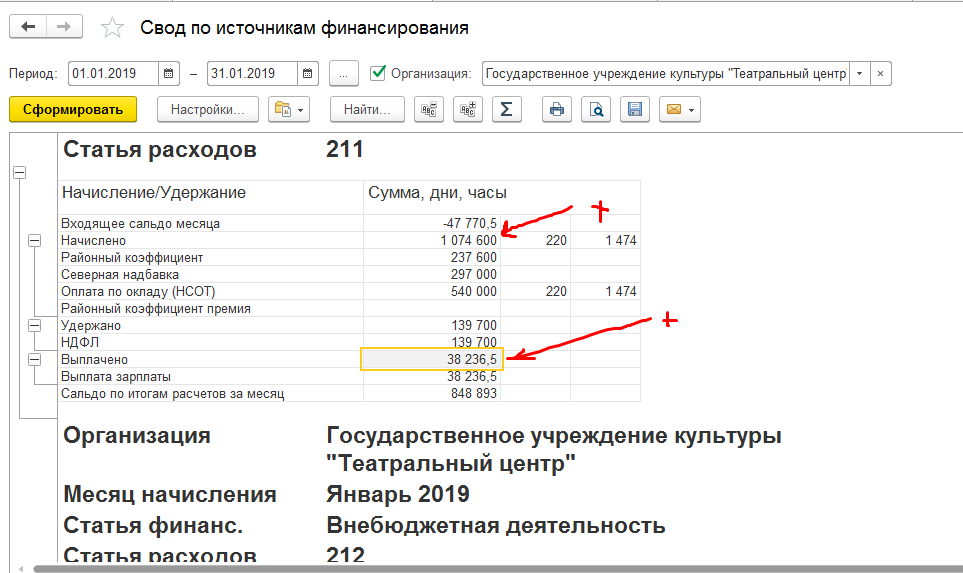This screenshot has width=963, height=573.
Task: Open the Настройки... settings button
Action: (x=208, y=110)
